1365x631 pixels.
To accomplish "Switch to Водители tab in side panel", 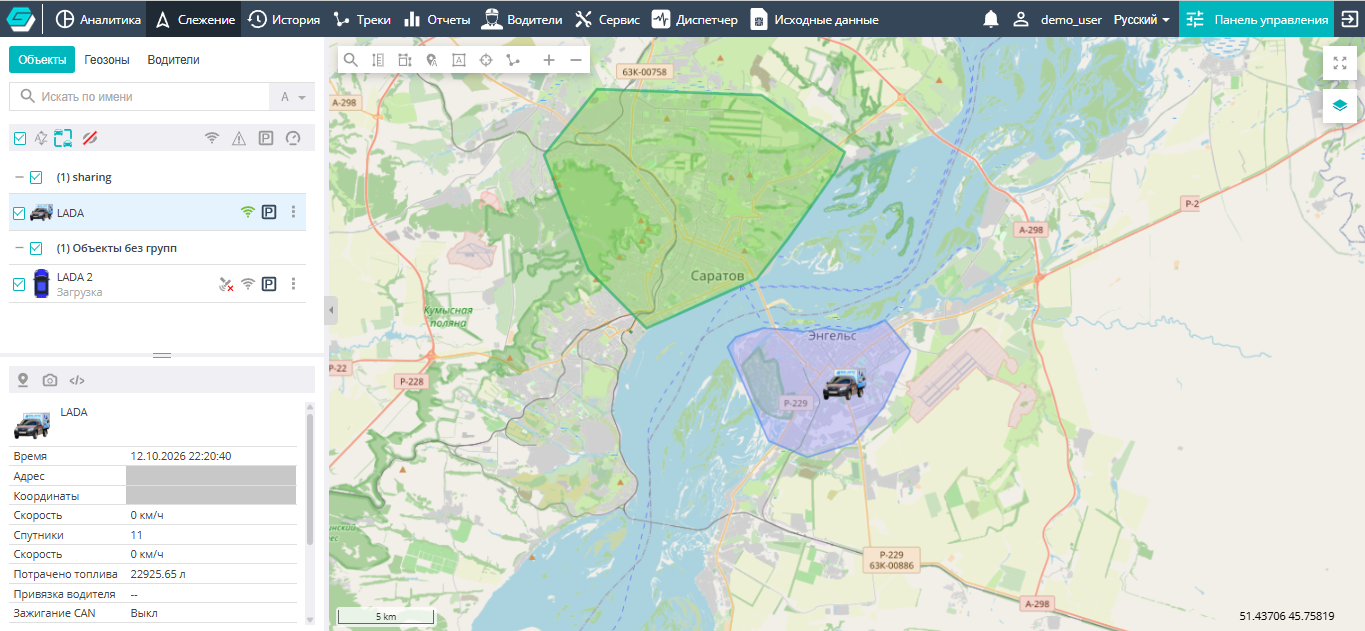I will (173, 60).
